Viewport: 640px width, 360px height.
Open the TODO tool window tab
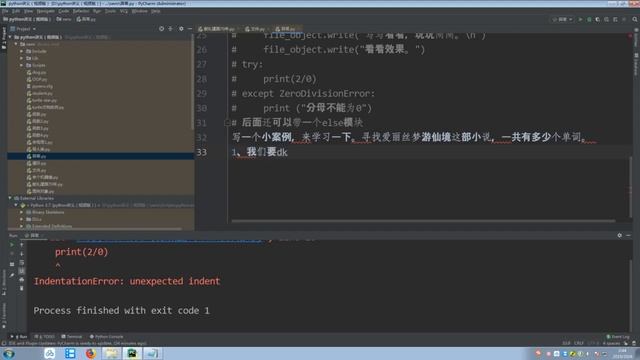[x=45, y=337]
